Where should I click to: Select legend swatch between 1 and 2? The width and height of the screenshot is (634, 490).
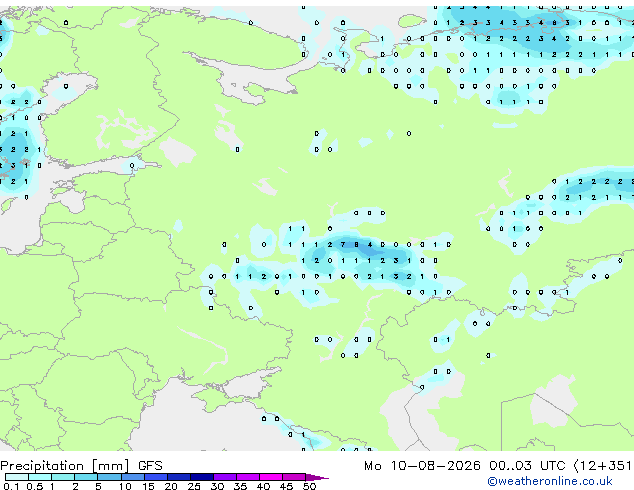pyautogui.click(x=63, y=477)
